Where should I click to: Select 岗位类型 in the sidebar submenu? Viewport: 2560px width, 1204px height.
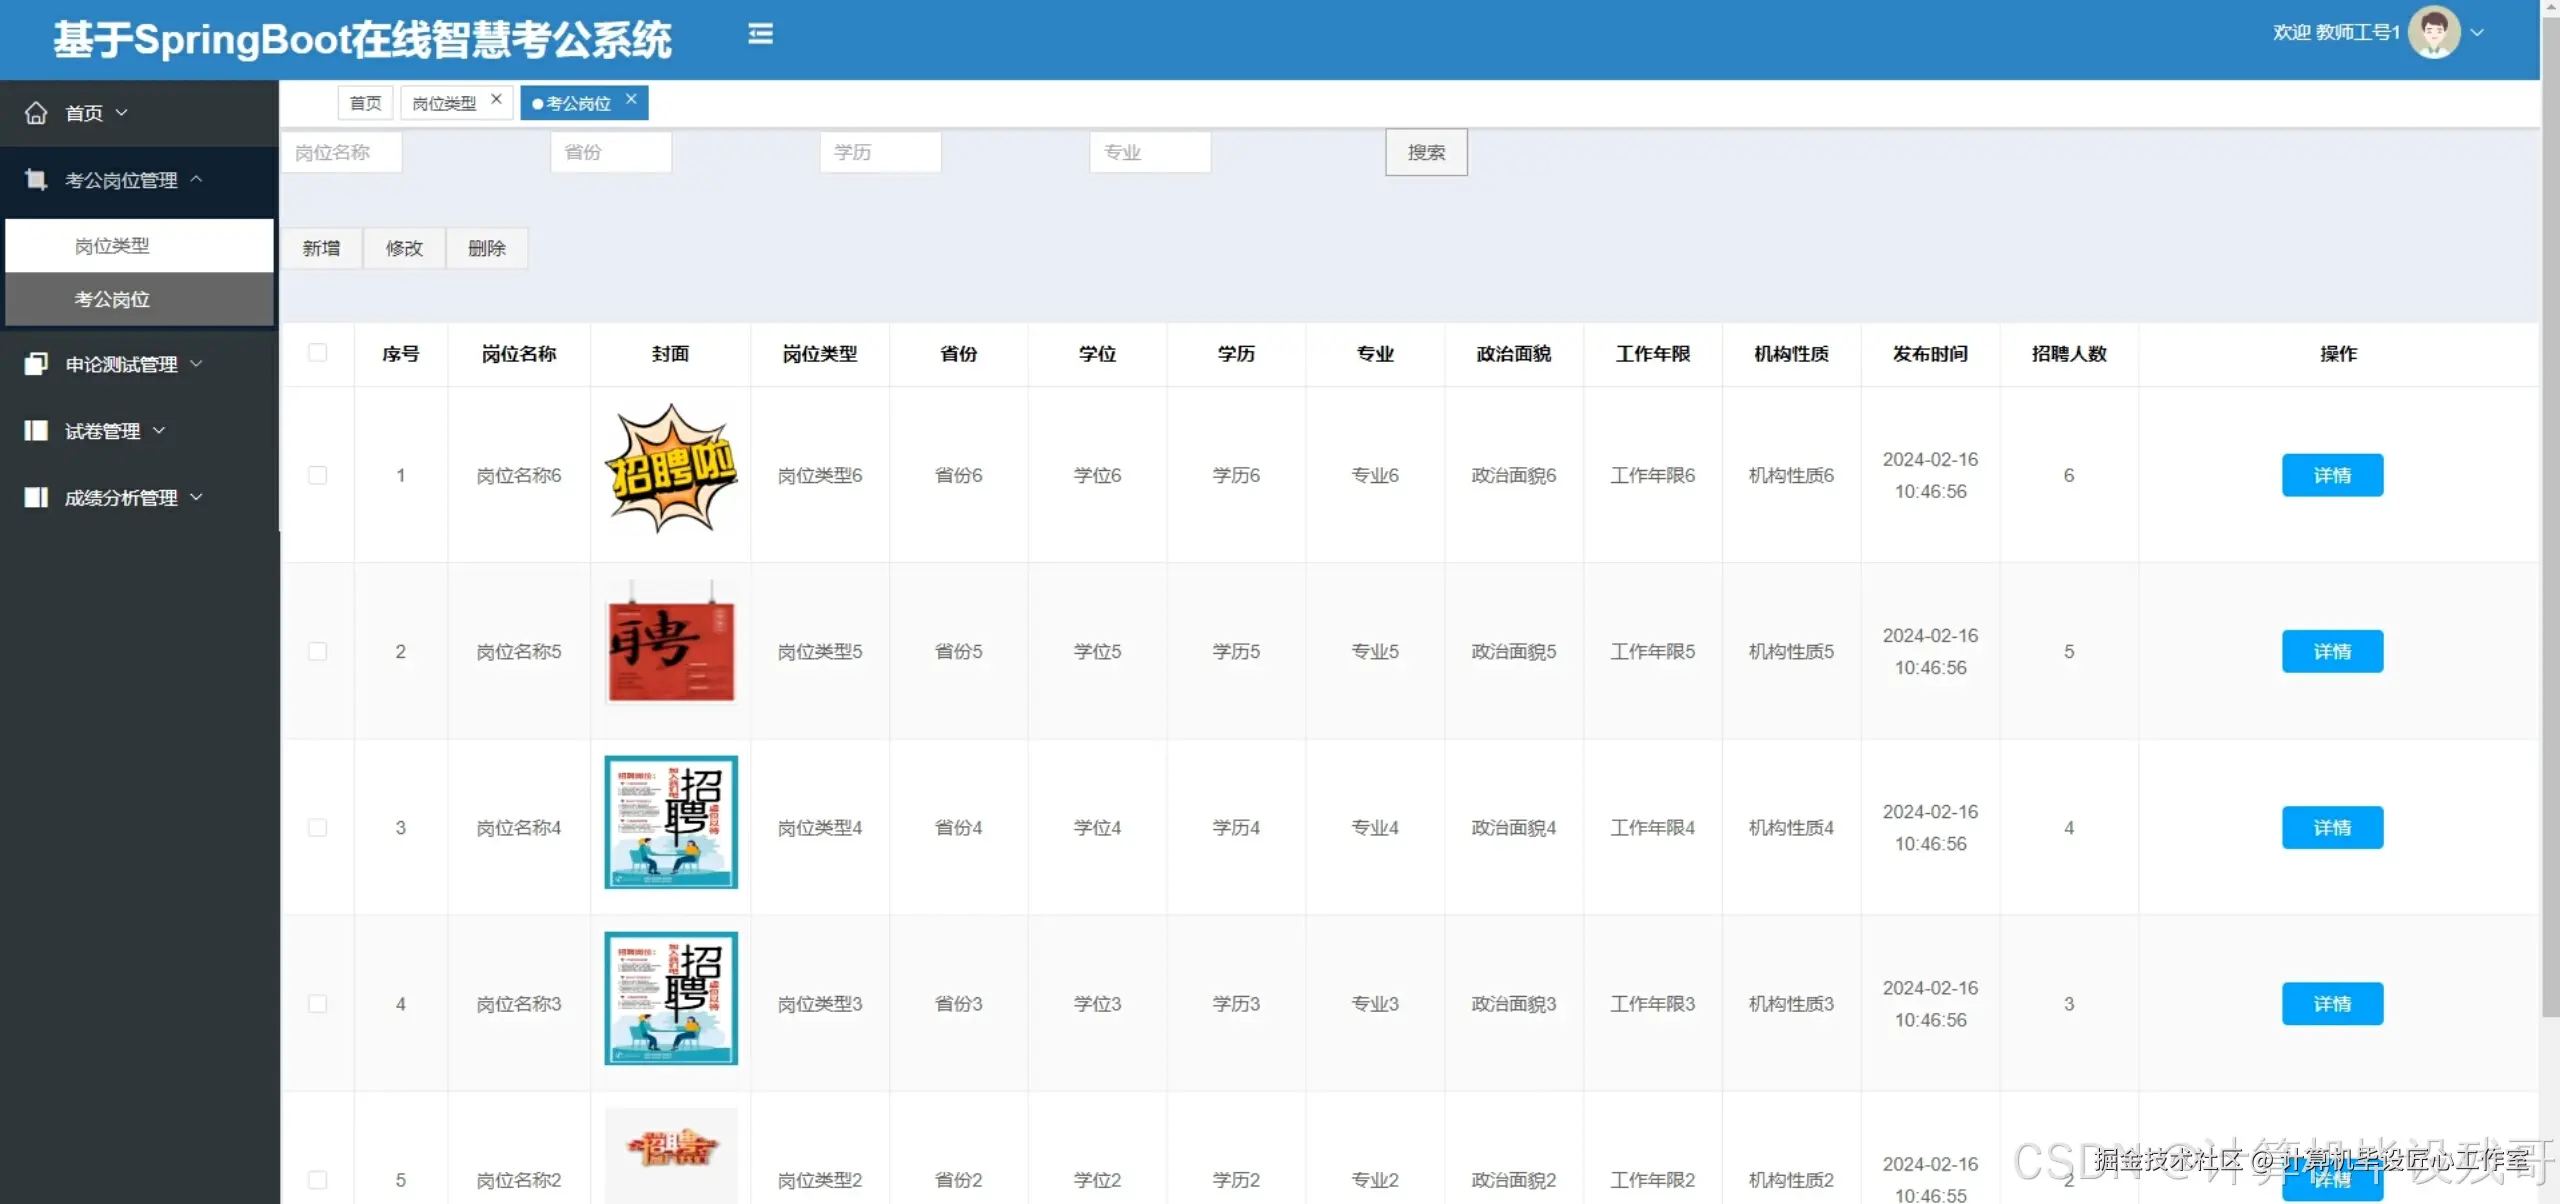click(x=112, y=246)
